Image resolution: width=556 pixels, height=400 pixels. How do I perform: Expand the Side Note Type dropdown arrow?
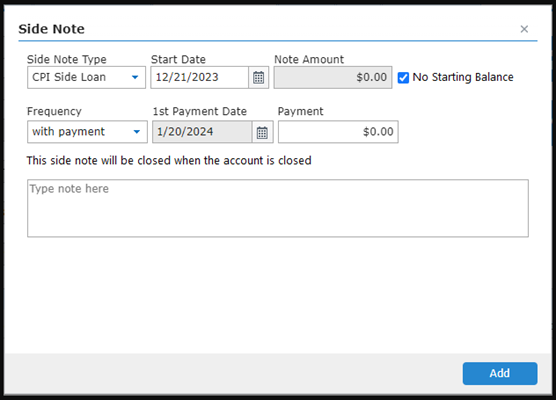[135, 77]
